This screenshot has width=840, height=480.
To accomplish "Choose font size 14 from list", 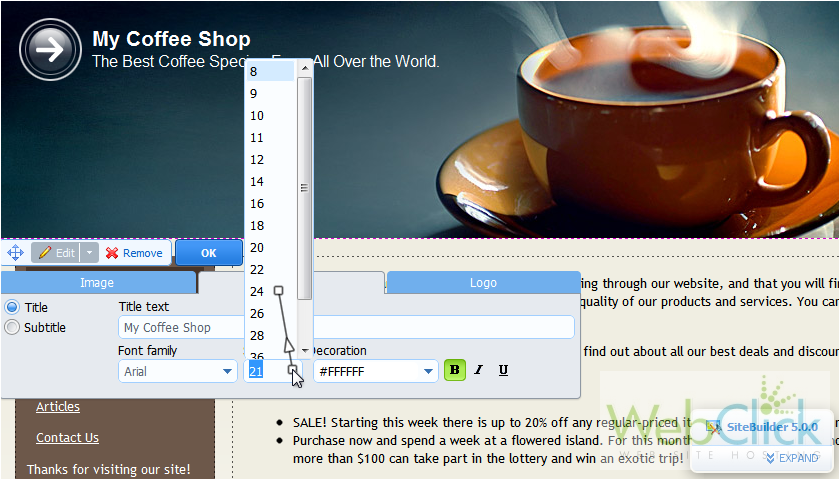I will (269, 181).
